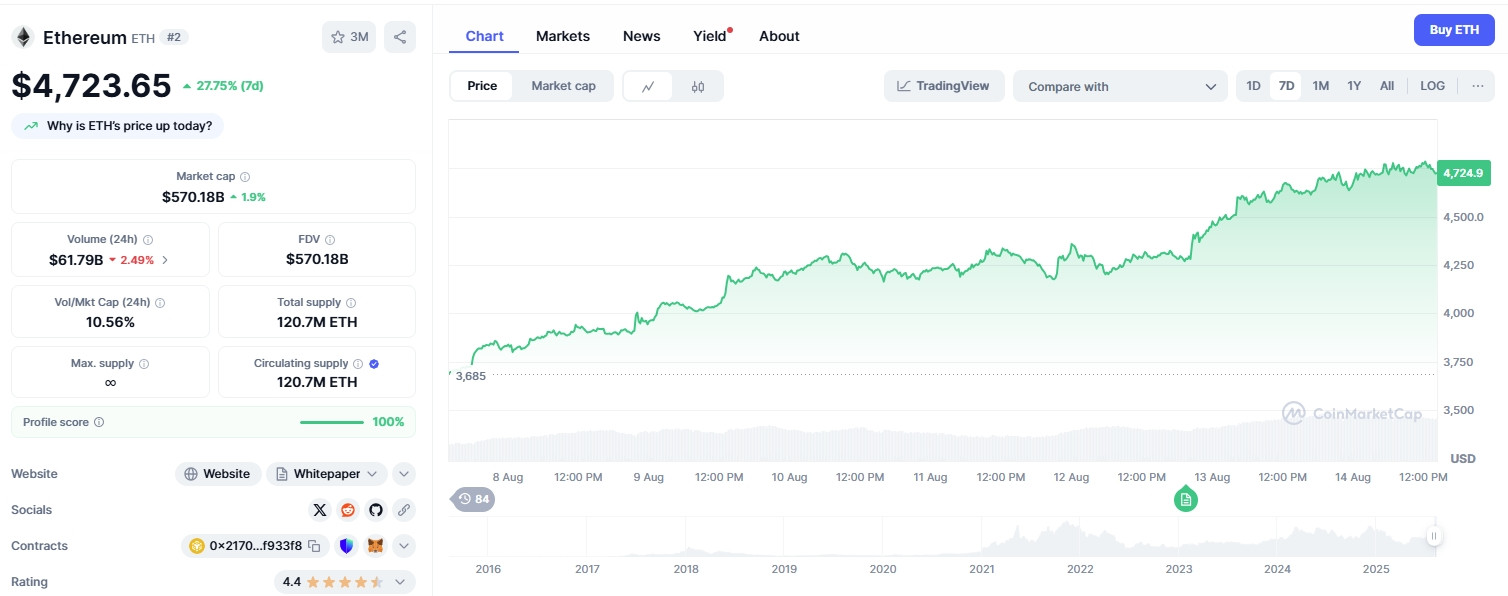1508x596 pixels.
Task: Switch to the candlestick chart icon
Action: (698, 86)
